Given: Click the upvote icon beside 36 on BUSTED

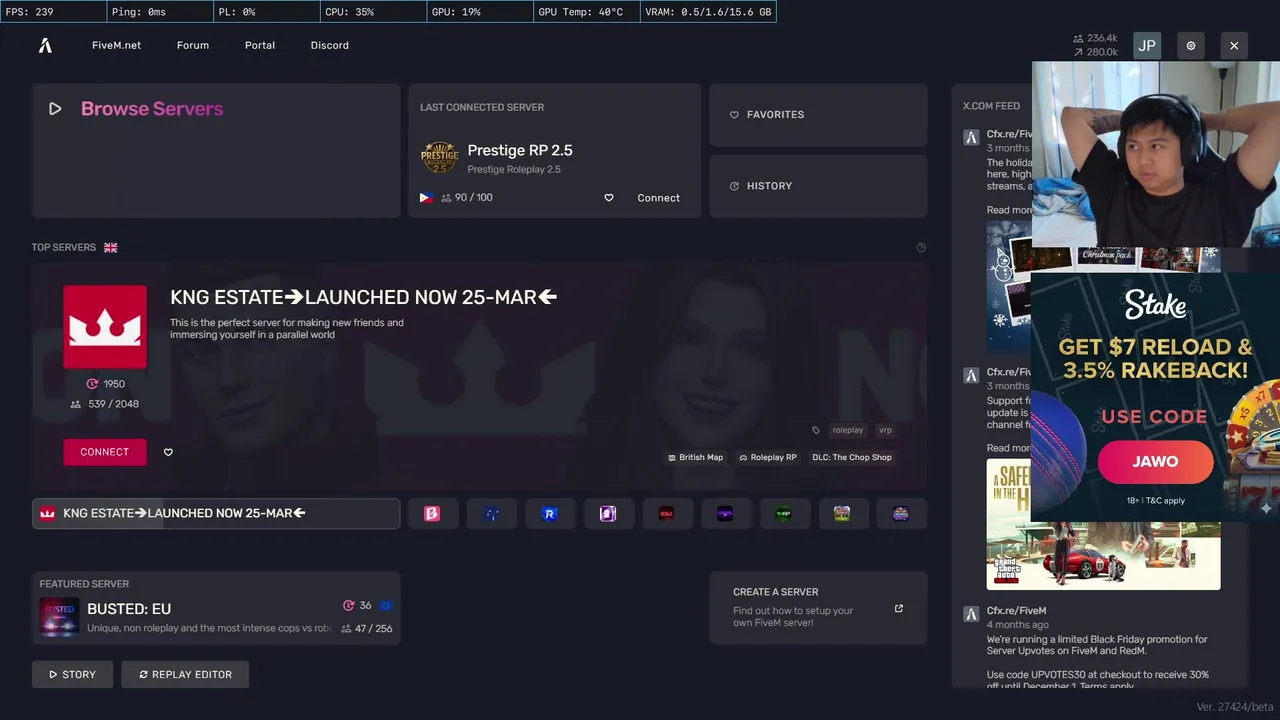Looking at the screenshot, I should pos(349,605).
